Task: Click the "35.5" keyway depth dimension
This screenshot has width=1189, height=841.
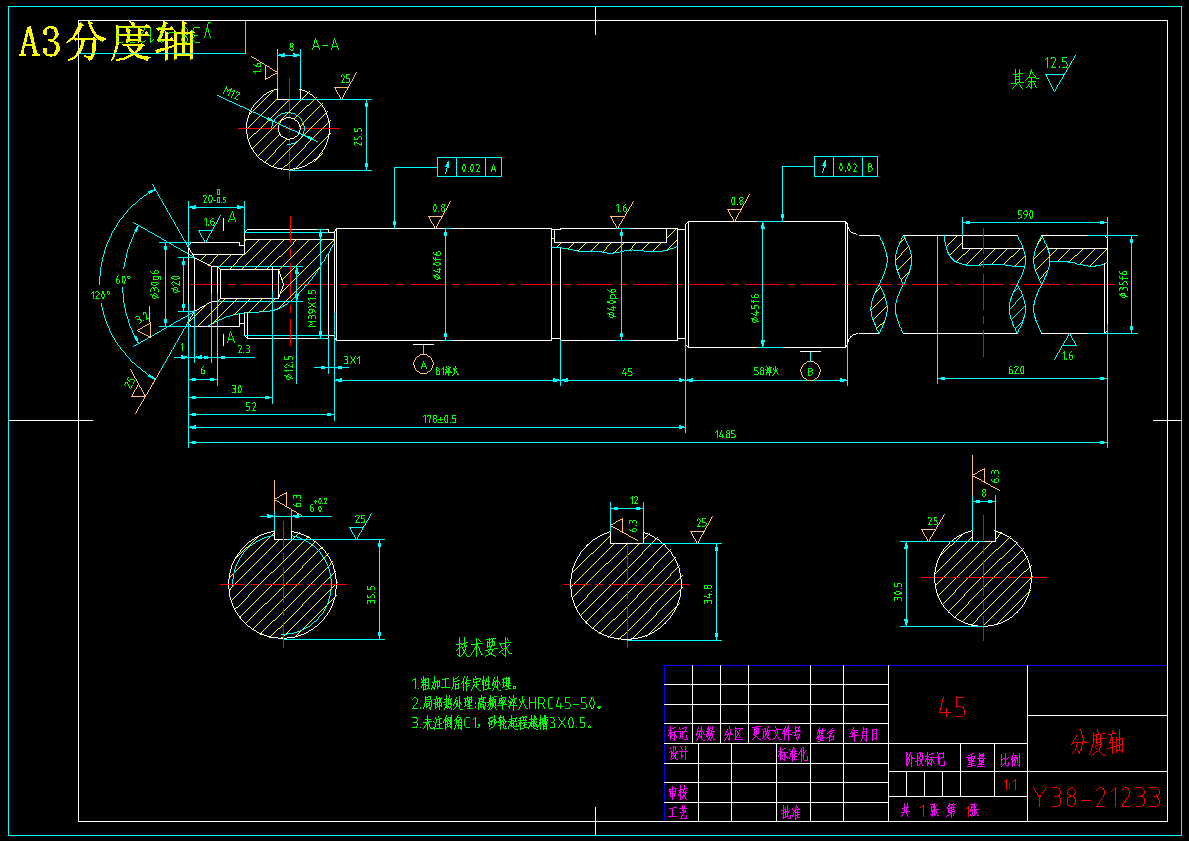Action: (x=371, y=594)
